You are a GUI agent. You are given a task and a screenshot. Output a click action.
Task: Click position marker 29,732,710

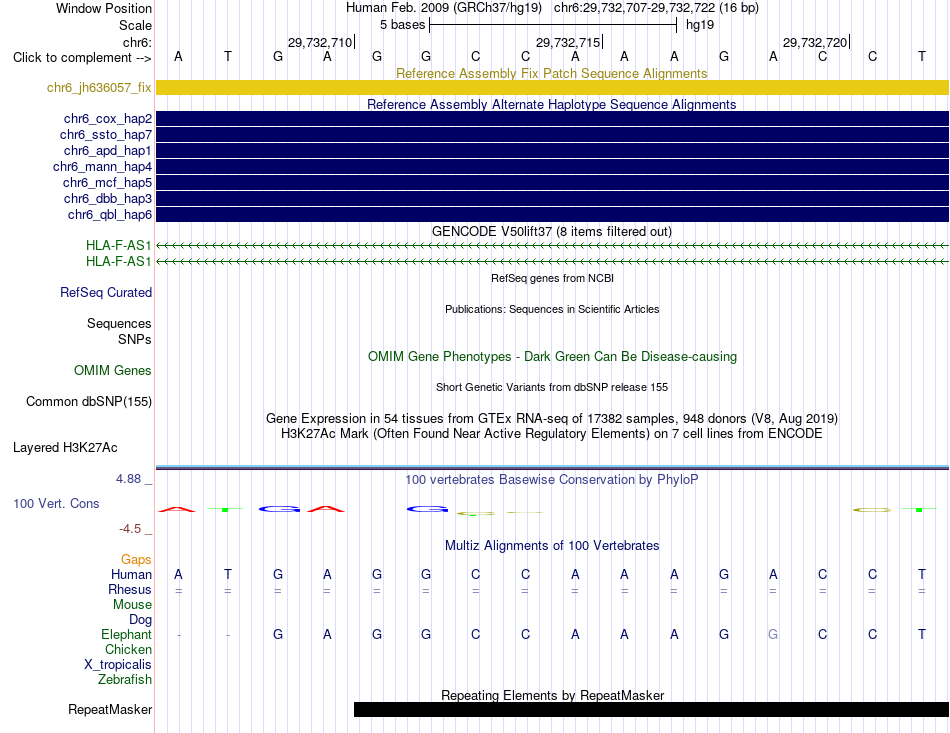320,42
